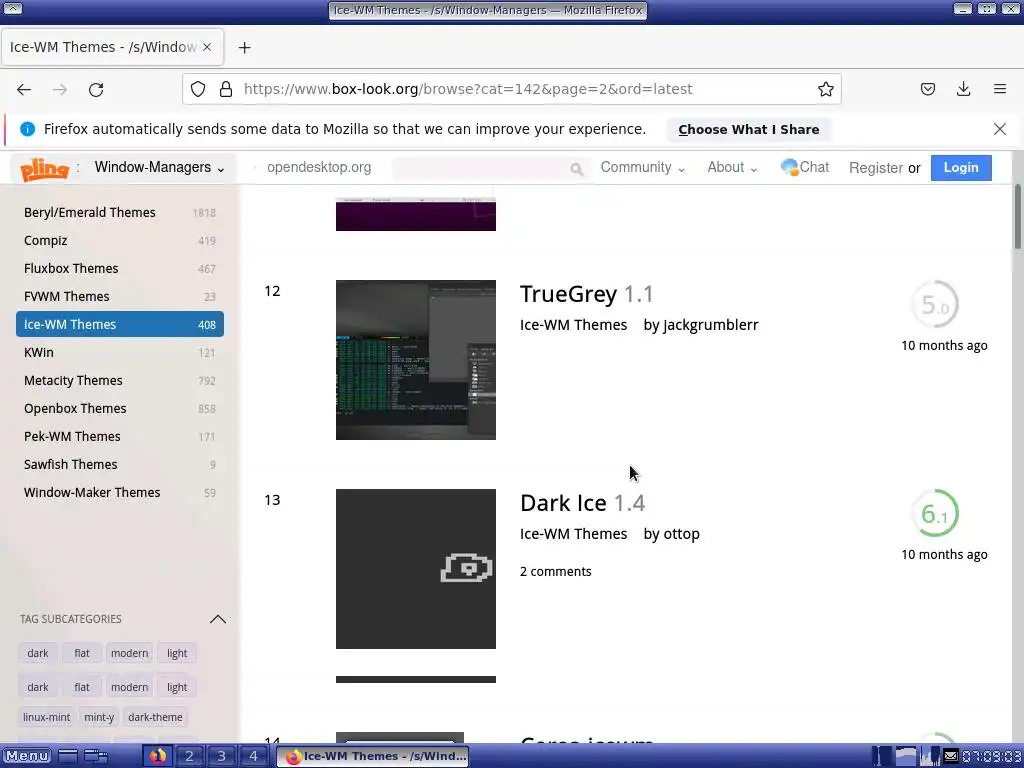Screen dimensions: 1024x768
Task: Expand the Community menu
Action: 643,167
